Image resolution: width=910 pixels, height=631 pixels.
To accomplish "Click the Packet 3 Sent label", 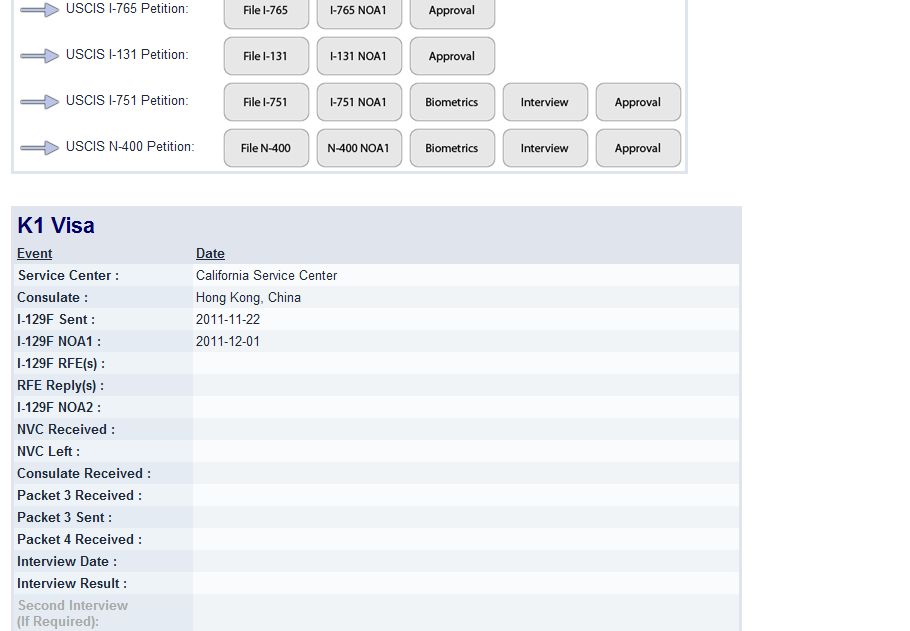I will (64, 518).
